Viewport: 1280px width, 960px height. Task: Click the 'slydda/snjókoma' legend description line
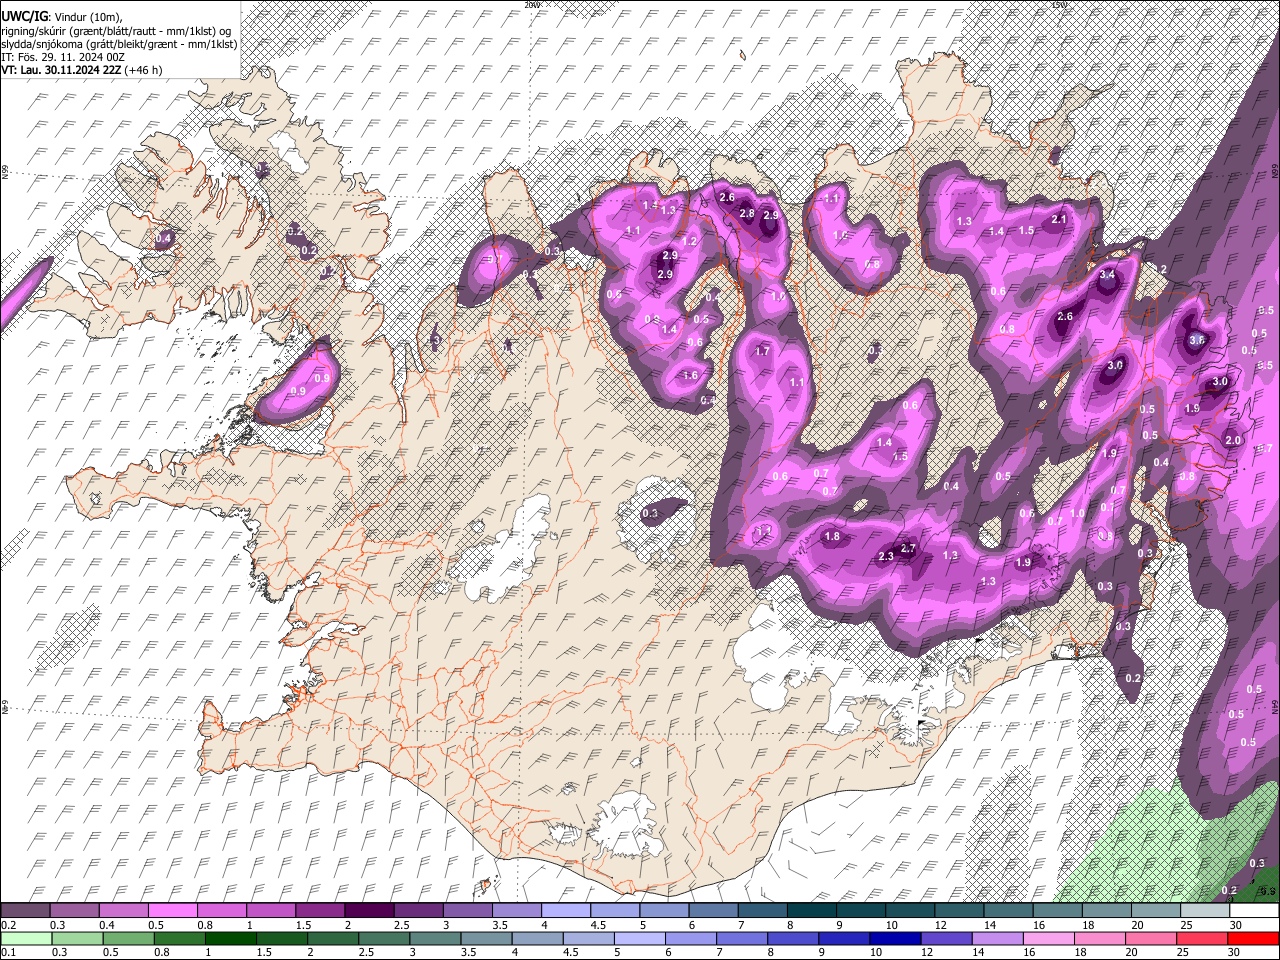click(119, 44)
